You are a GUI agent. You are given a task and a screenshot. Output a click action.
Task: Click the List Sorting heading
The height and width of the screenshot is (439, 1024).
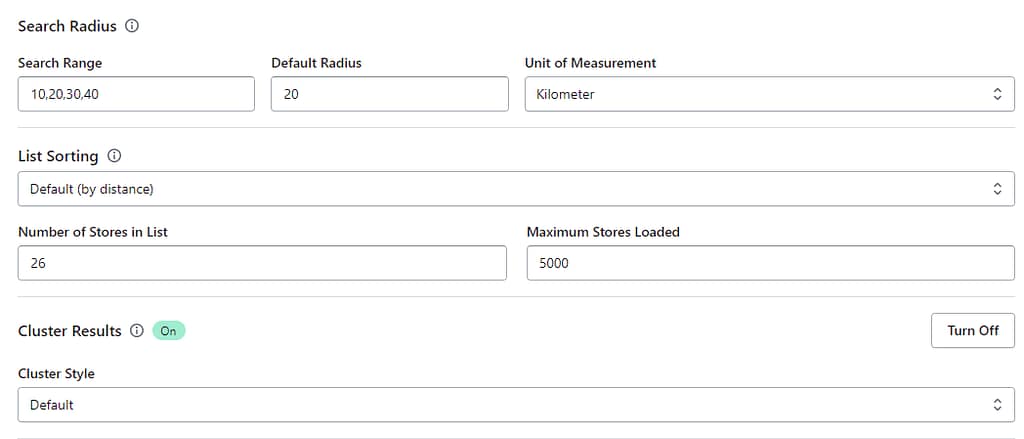58,156
